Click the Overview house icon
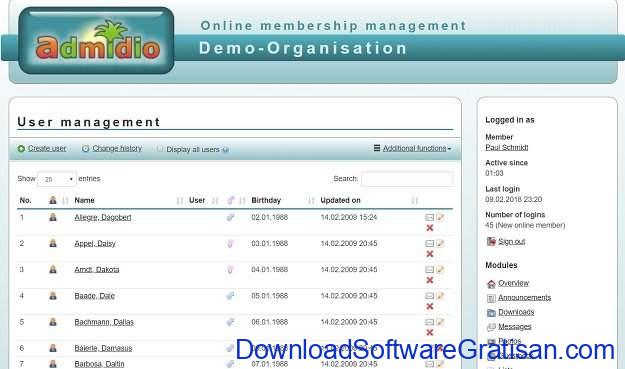625x369 pixels. click(491, 283)
